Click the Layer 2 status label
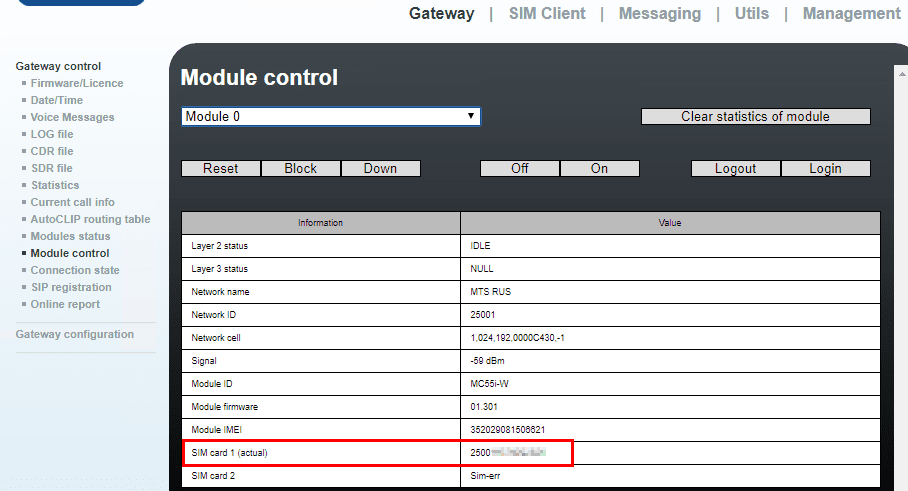Image resolution: width=908 pixels, height=491 pixels. coord(219,246)
